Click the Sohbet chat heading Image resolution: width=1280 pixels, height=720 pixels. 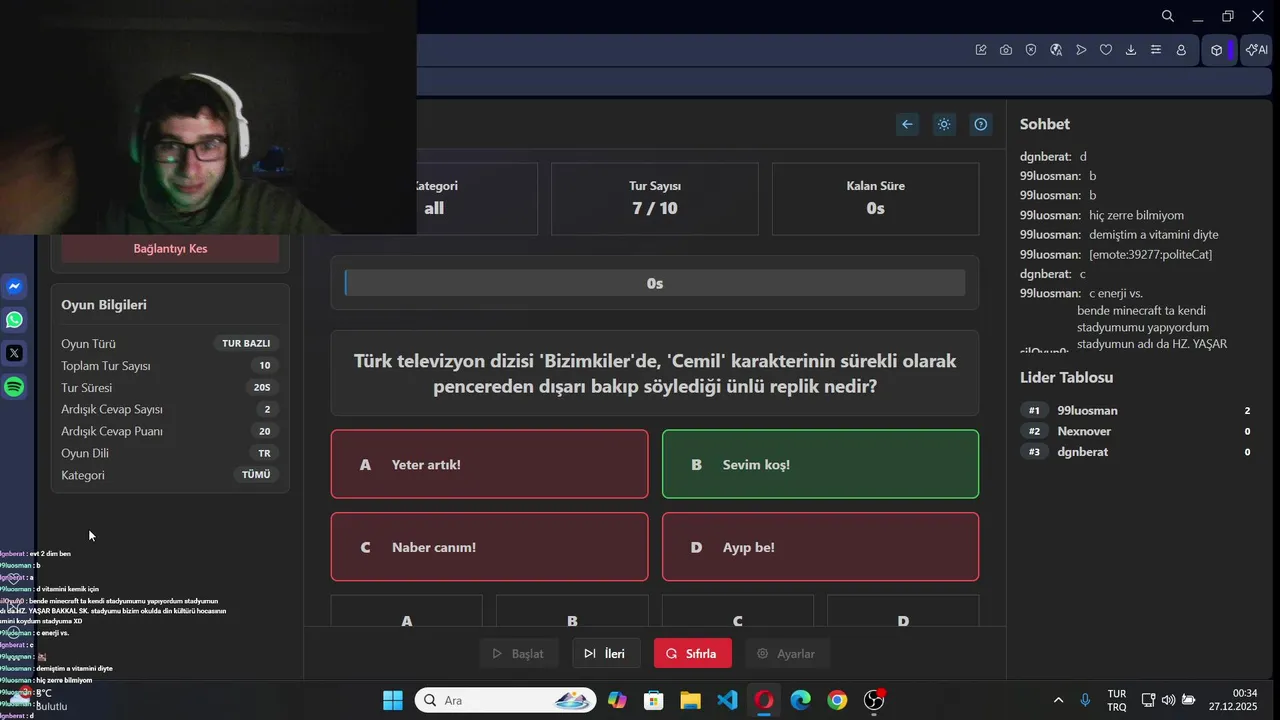click(x=1045, y=124)
